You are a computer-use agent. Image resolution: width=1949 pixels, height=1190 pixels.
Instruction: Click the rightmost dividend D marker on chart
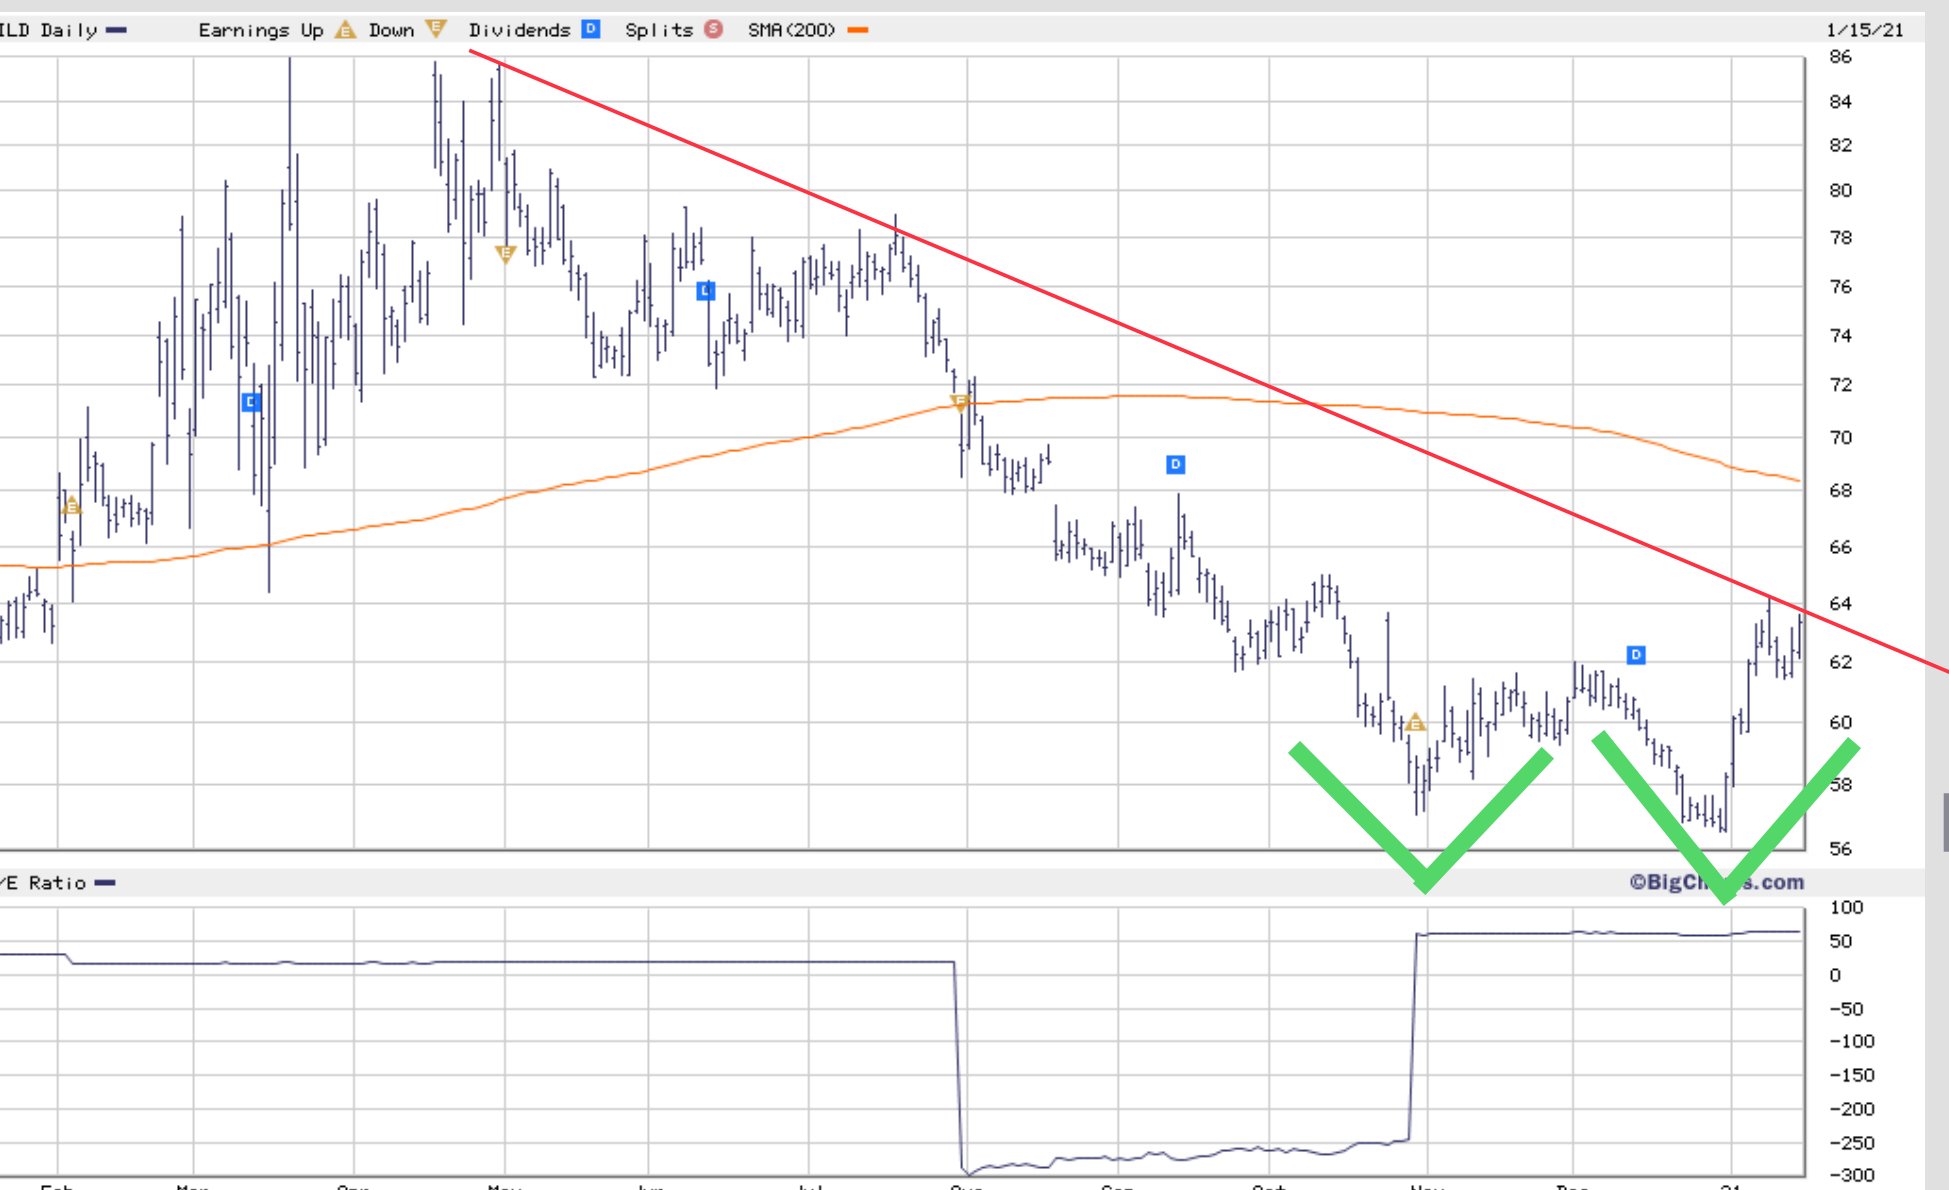click(1636, 655)
